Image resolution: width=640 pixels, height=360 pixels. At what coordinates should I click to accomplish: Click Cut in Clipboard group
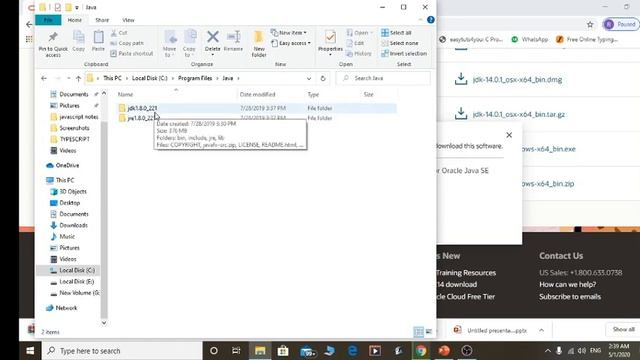(x=119, y=33)
